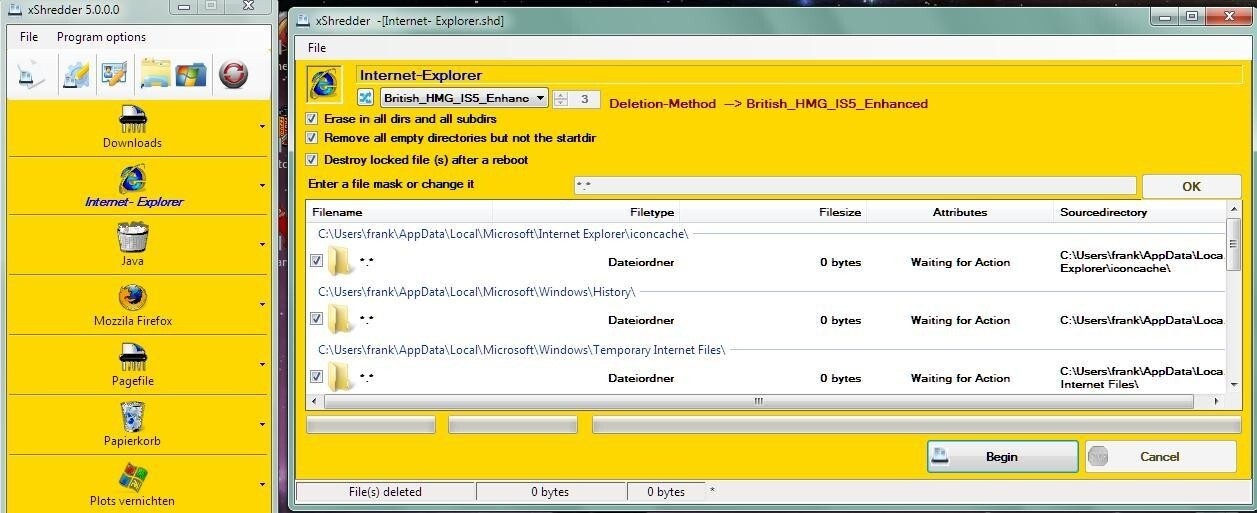This screenshot has height=513, width=1257.
Task: Select the Papierkorb recycle bin icon
Action: tap(132, 417)
